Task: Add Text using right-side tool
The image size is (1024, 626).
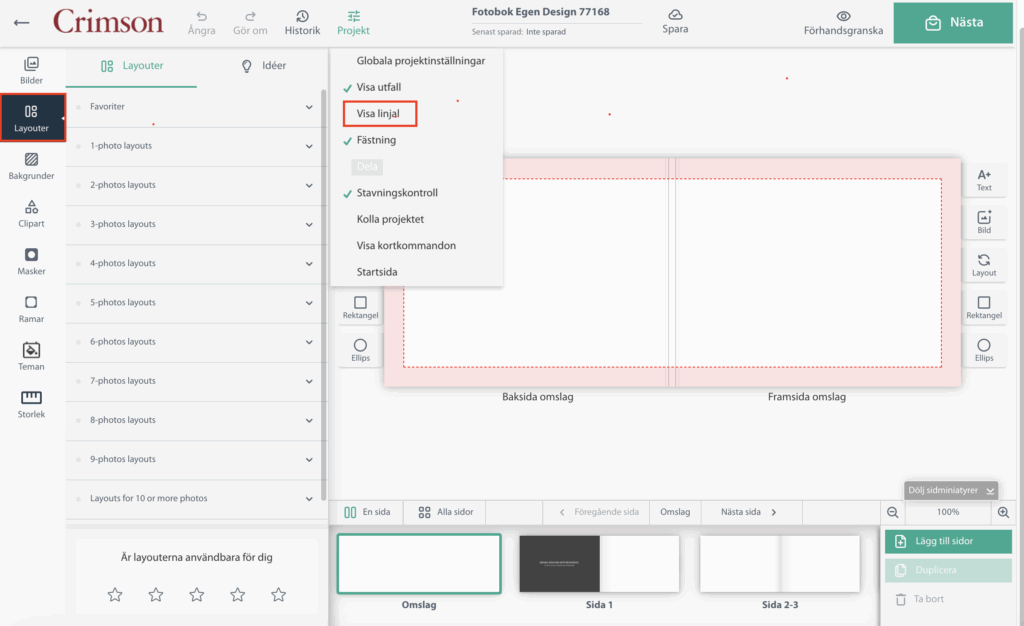Action: point(984,179)
